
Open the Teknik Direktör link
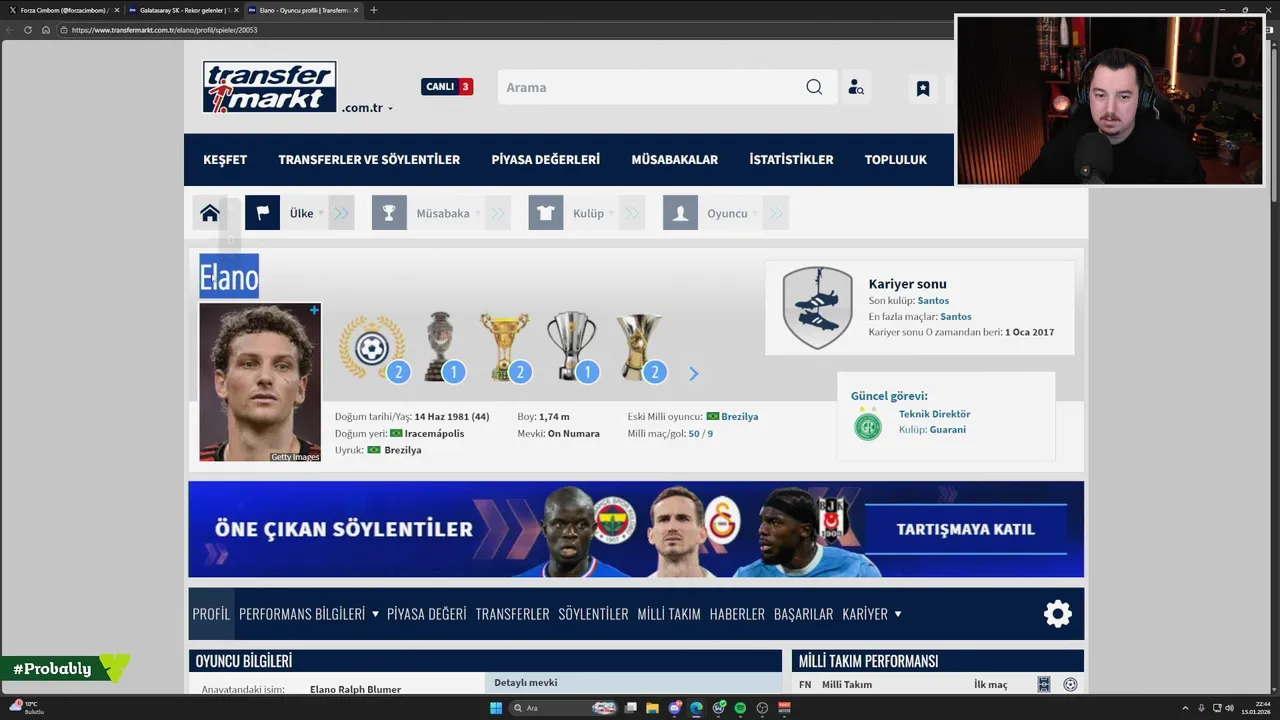point(934,413)
